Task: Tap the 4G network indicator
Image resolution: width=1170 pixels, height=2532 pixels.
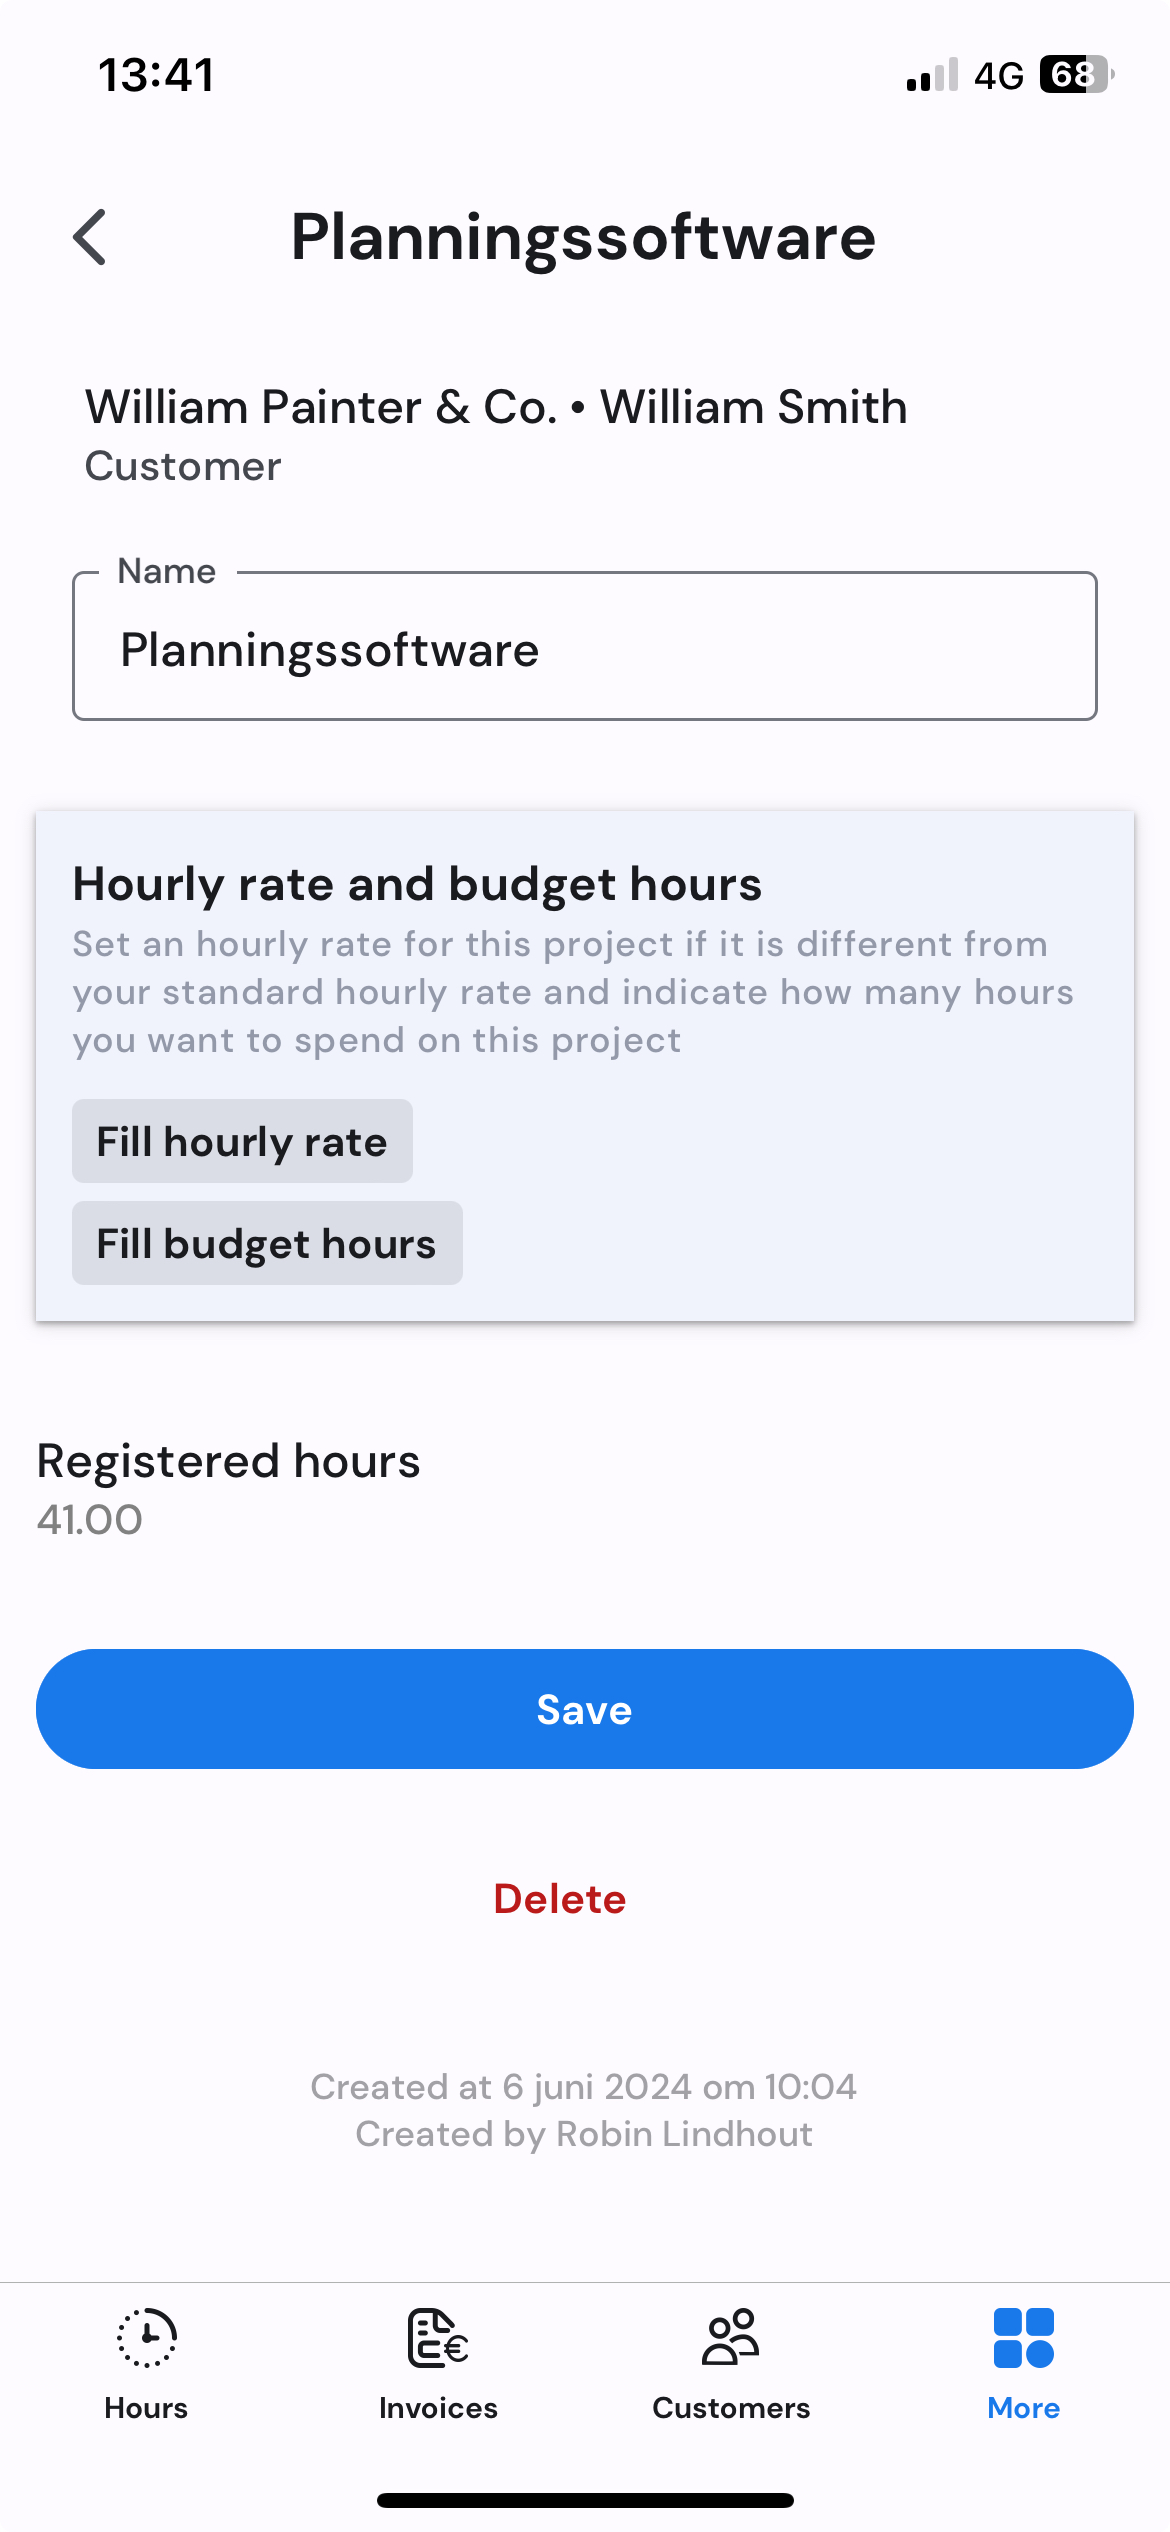Action: click(999, 76)
